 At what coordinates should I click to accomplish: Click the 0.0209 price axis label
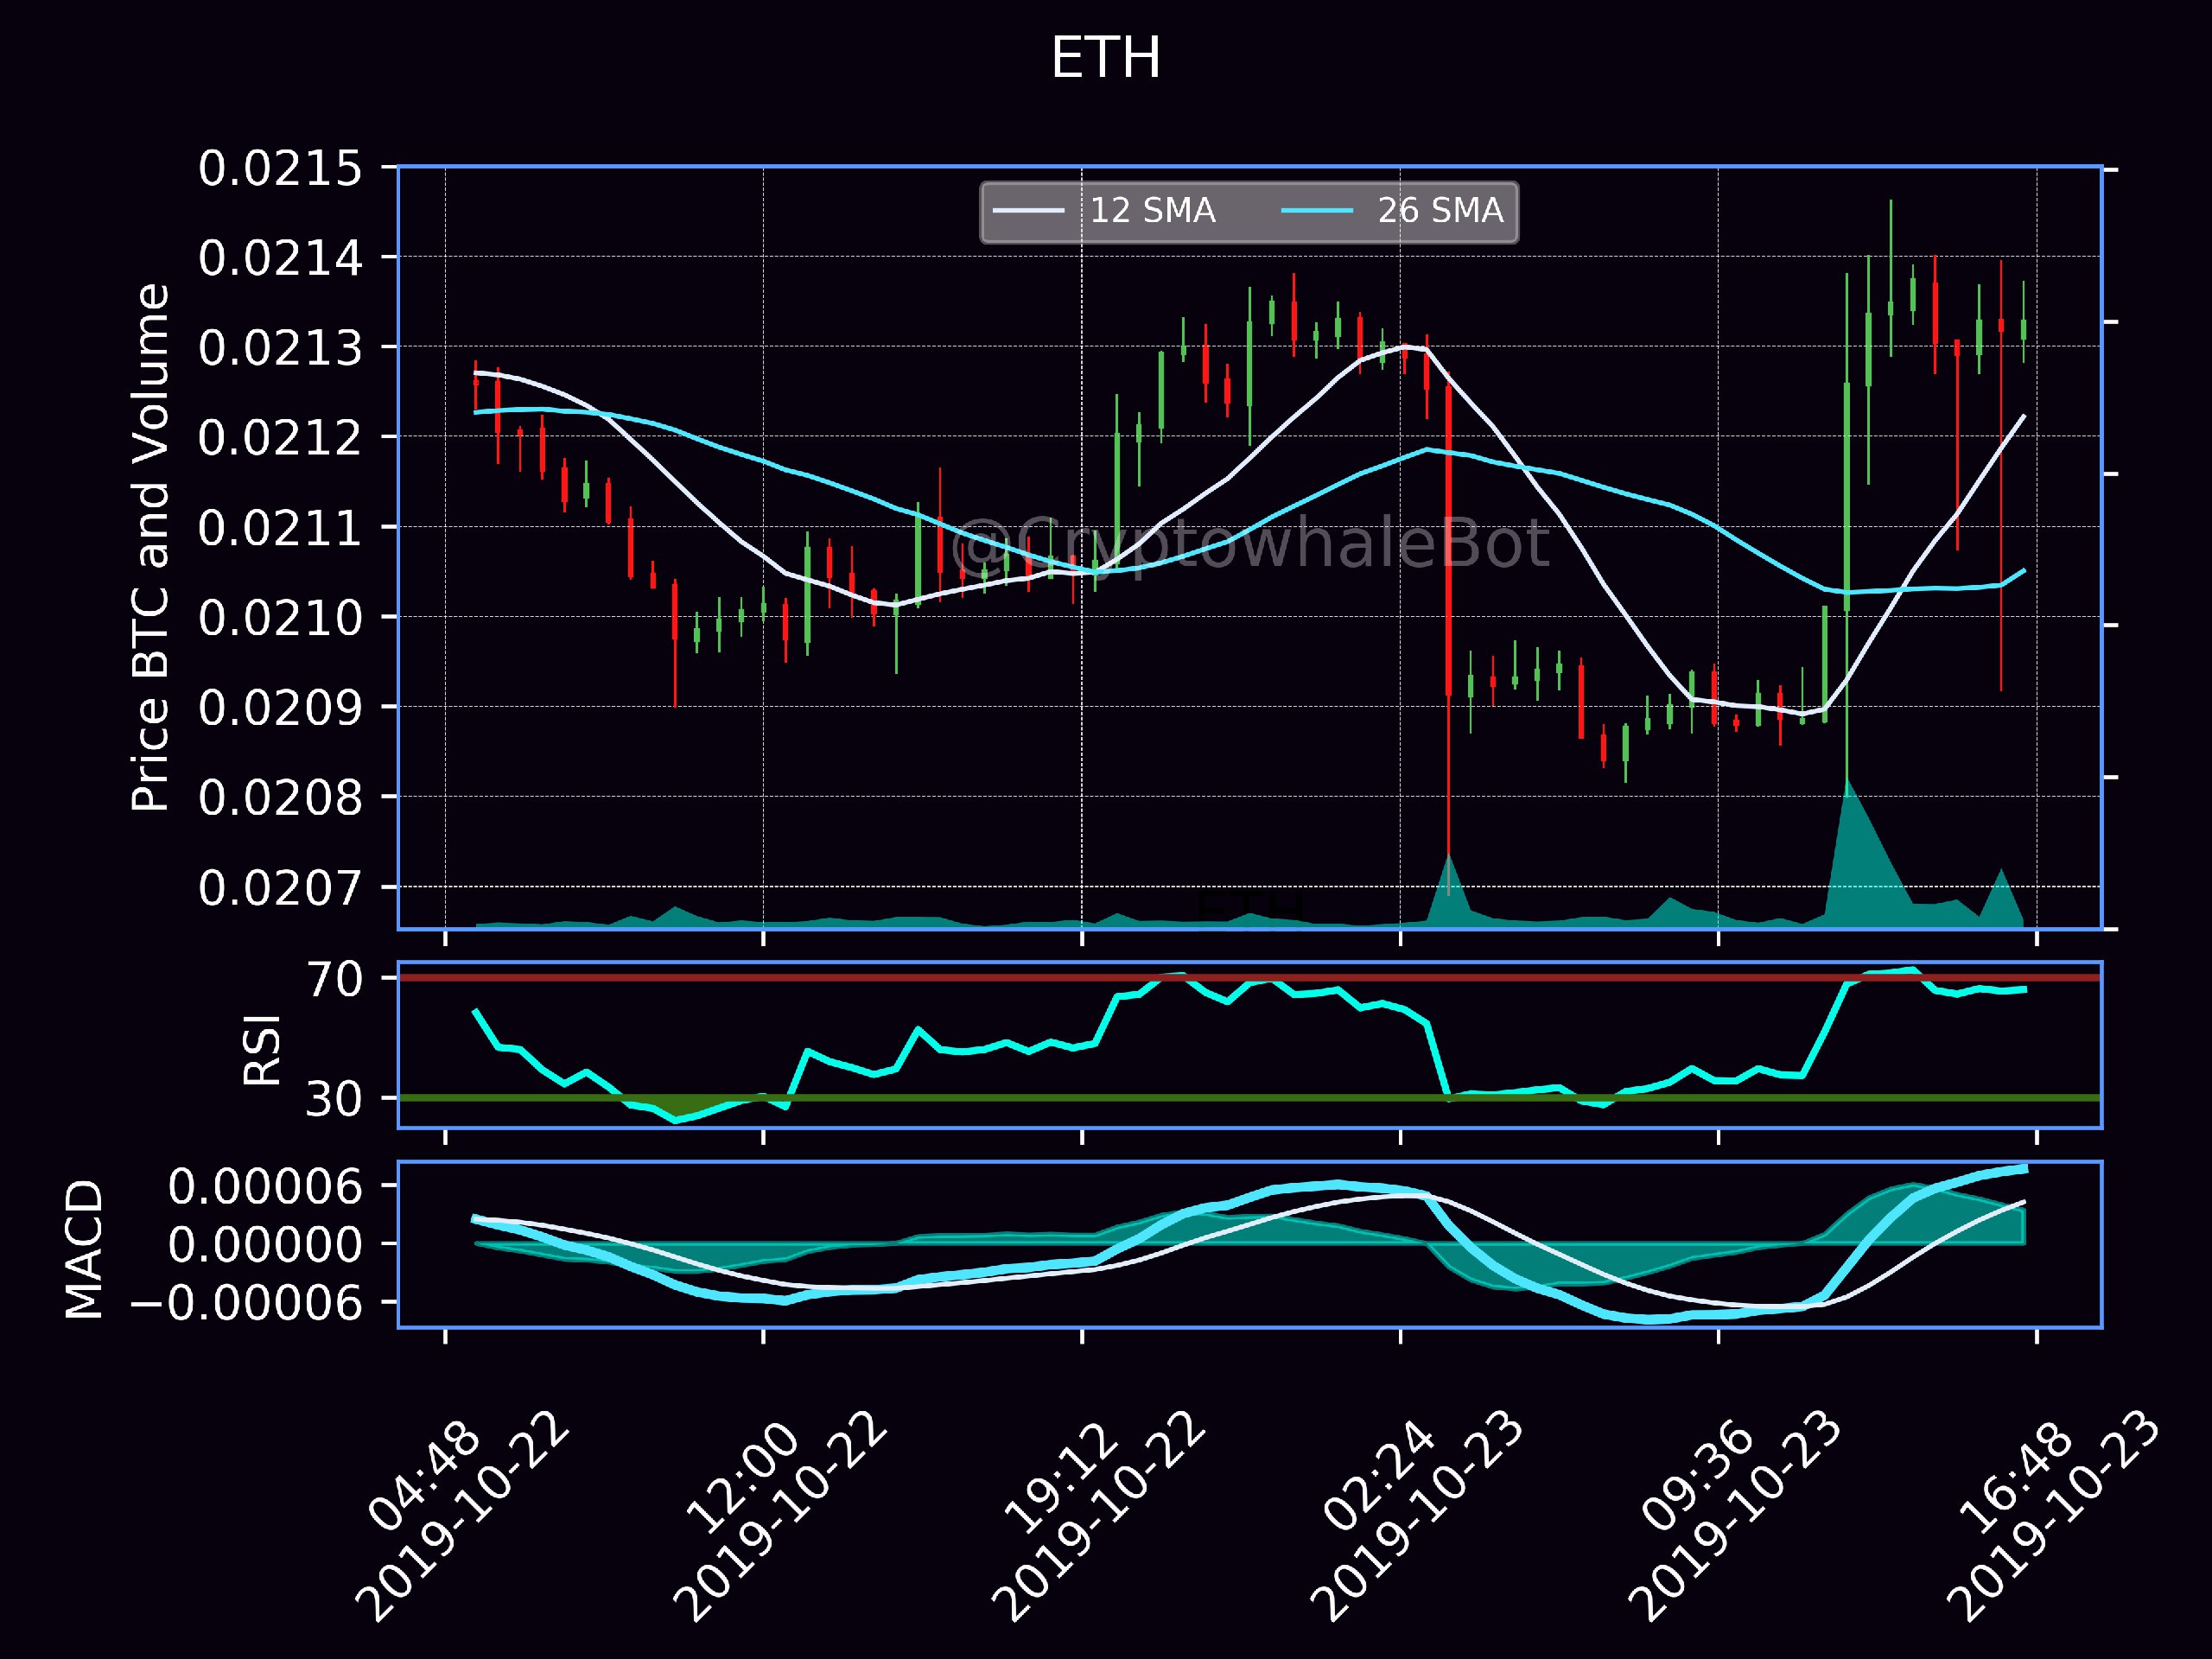[280, 709]
